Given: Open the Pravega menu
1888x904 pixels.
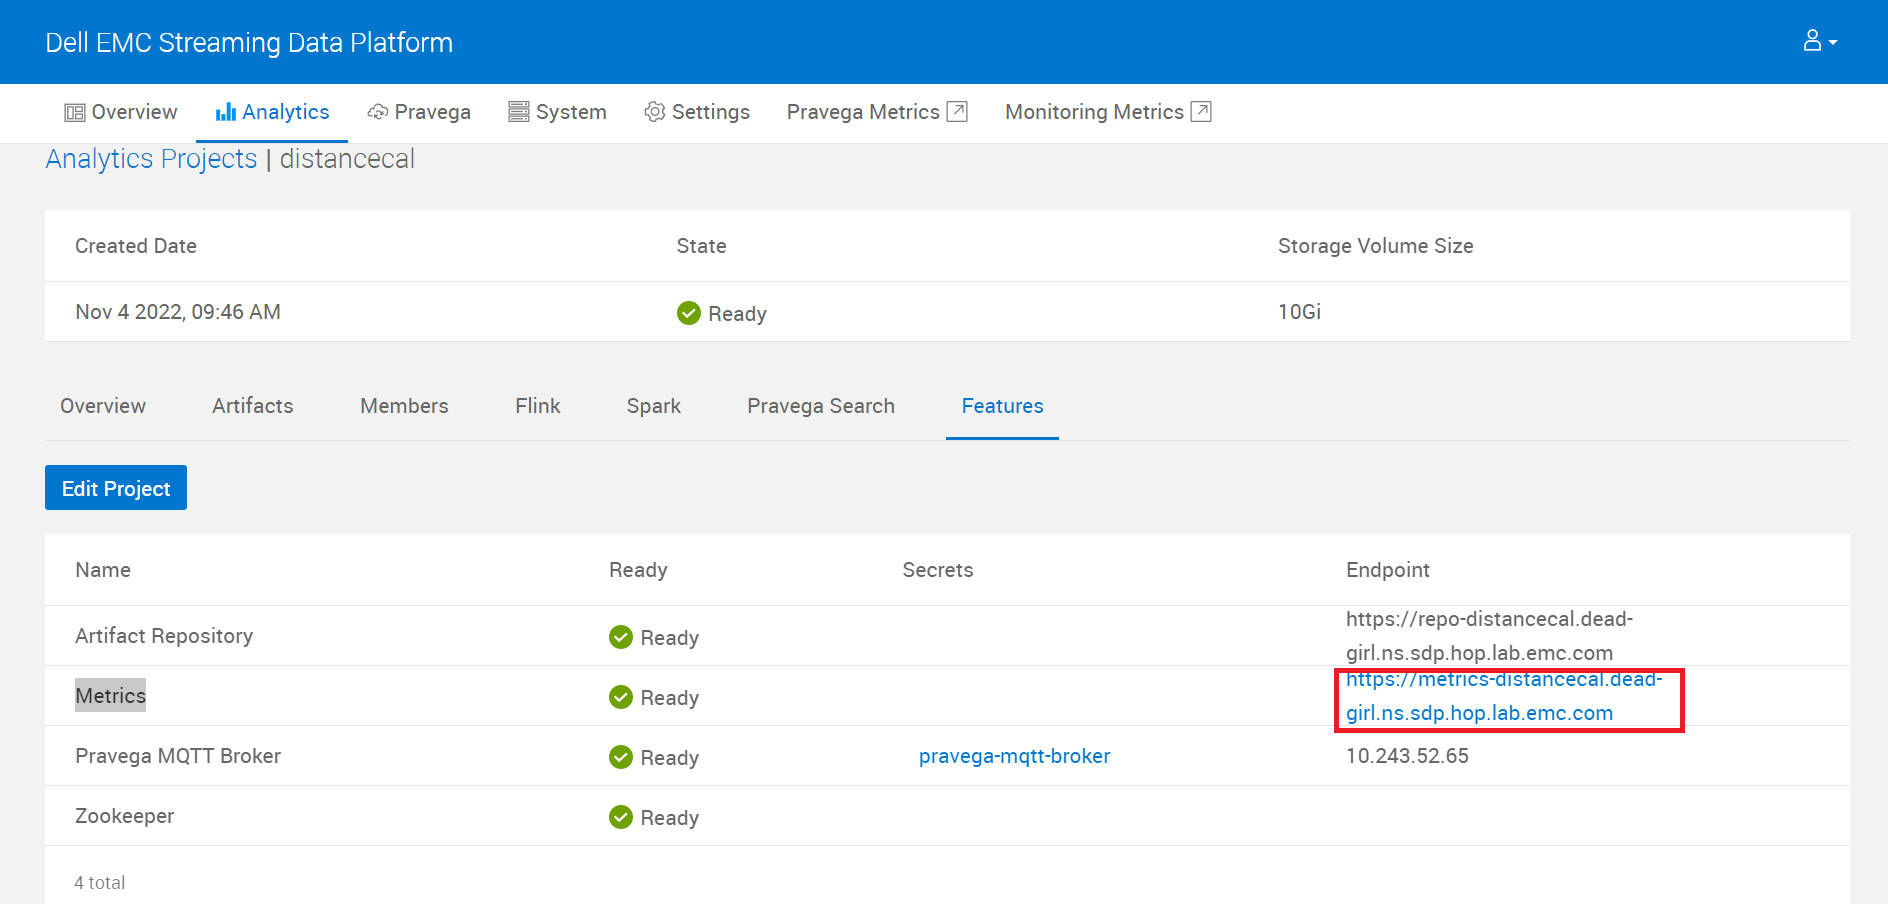Looking at the screenshot, I should [x=419, y=112].
